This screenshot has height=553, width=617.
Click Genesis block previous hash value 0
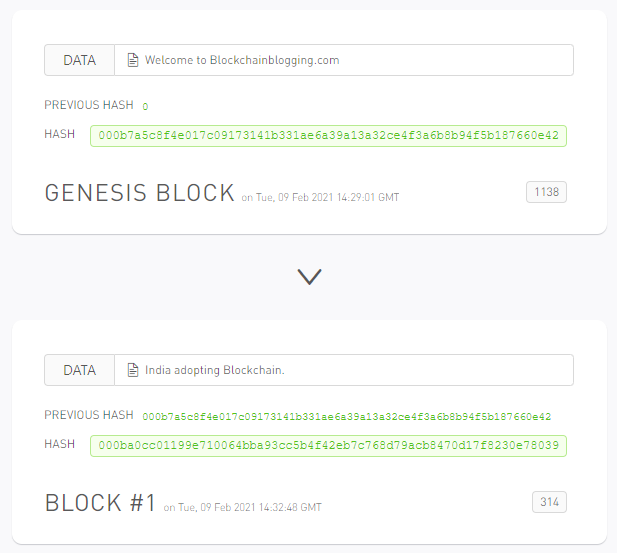pos(145,106)
